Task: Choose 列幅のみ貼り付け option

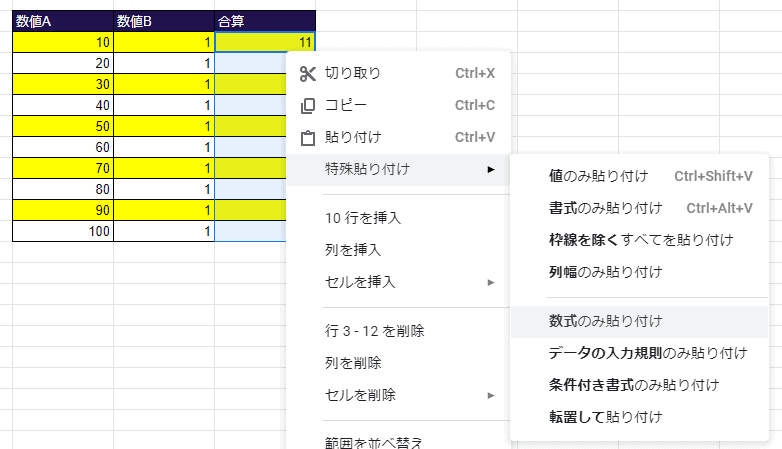Action: [605, 271]
